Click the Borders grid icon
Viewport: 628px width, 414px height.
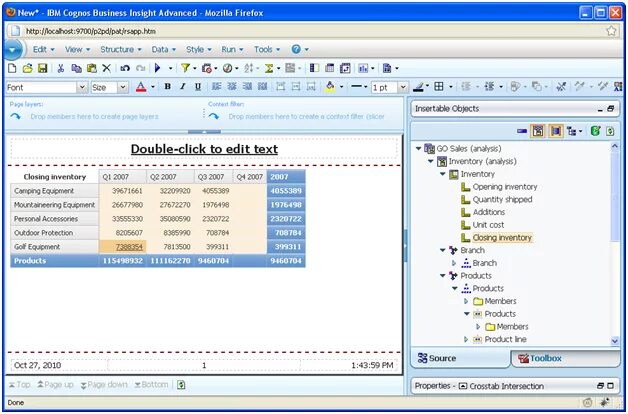439,87
